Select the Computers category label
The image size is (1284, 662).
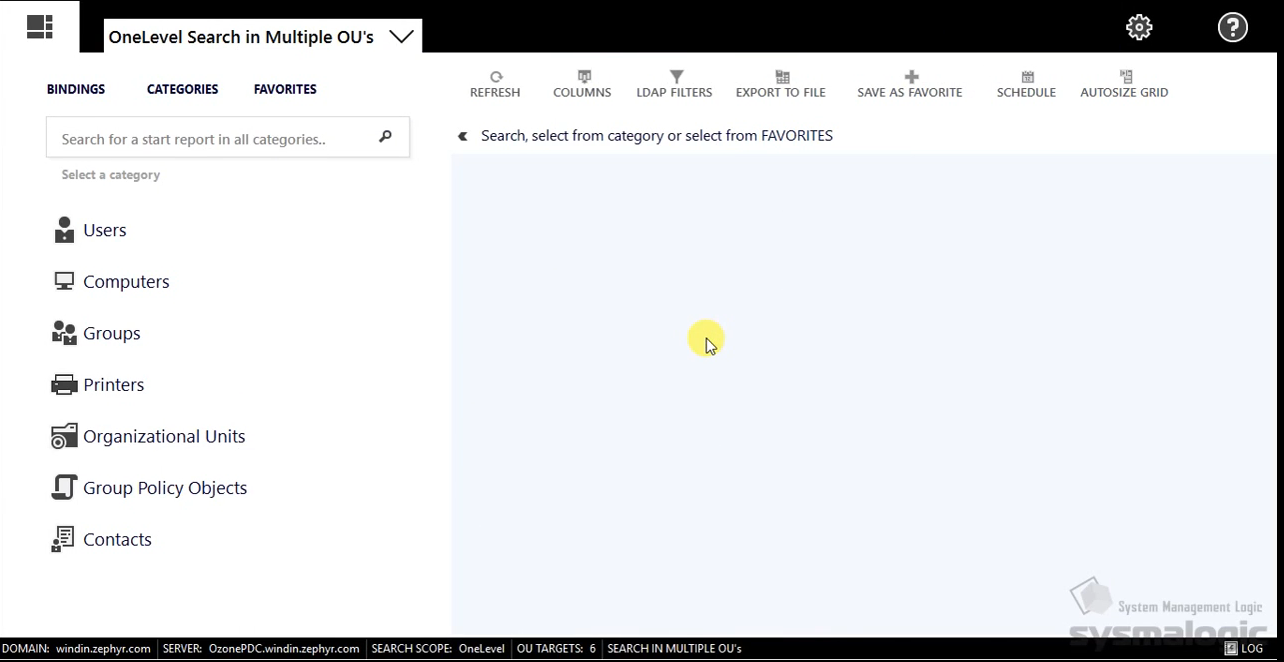click(x=126, y=282)
